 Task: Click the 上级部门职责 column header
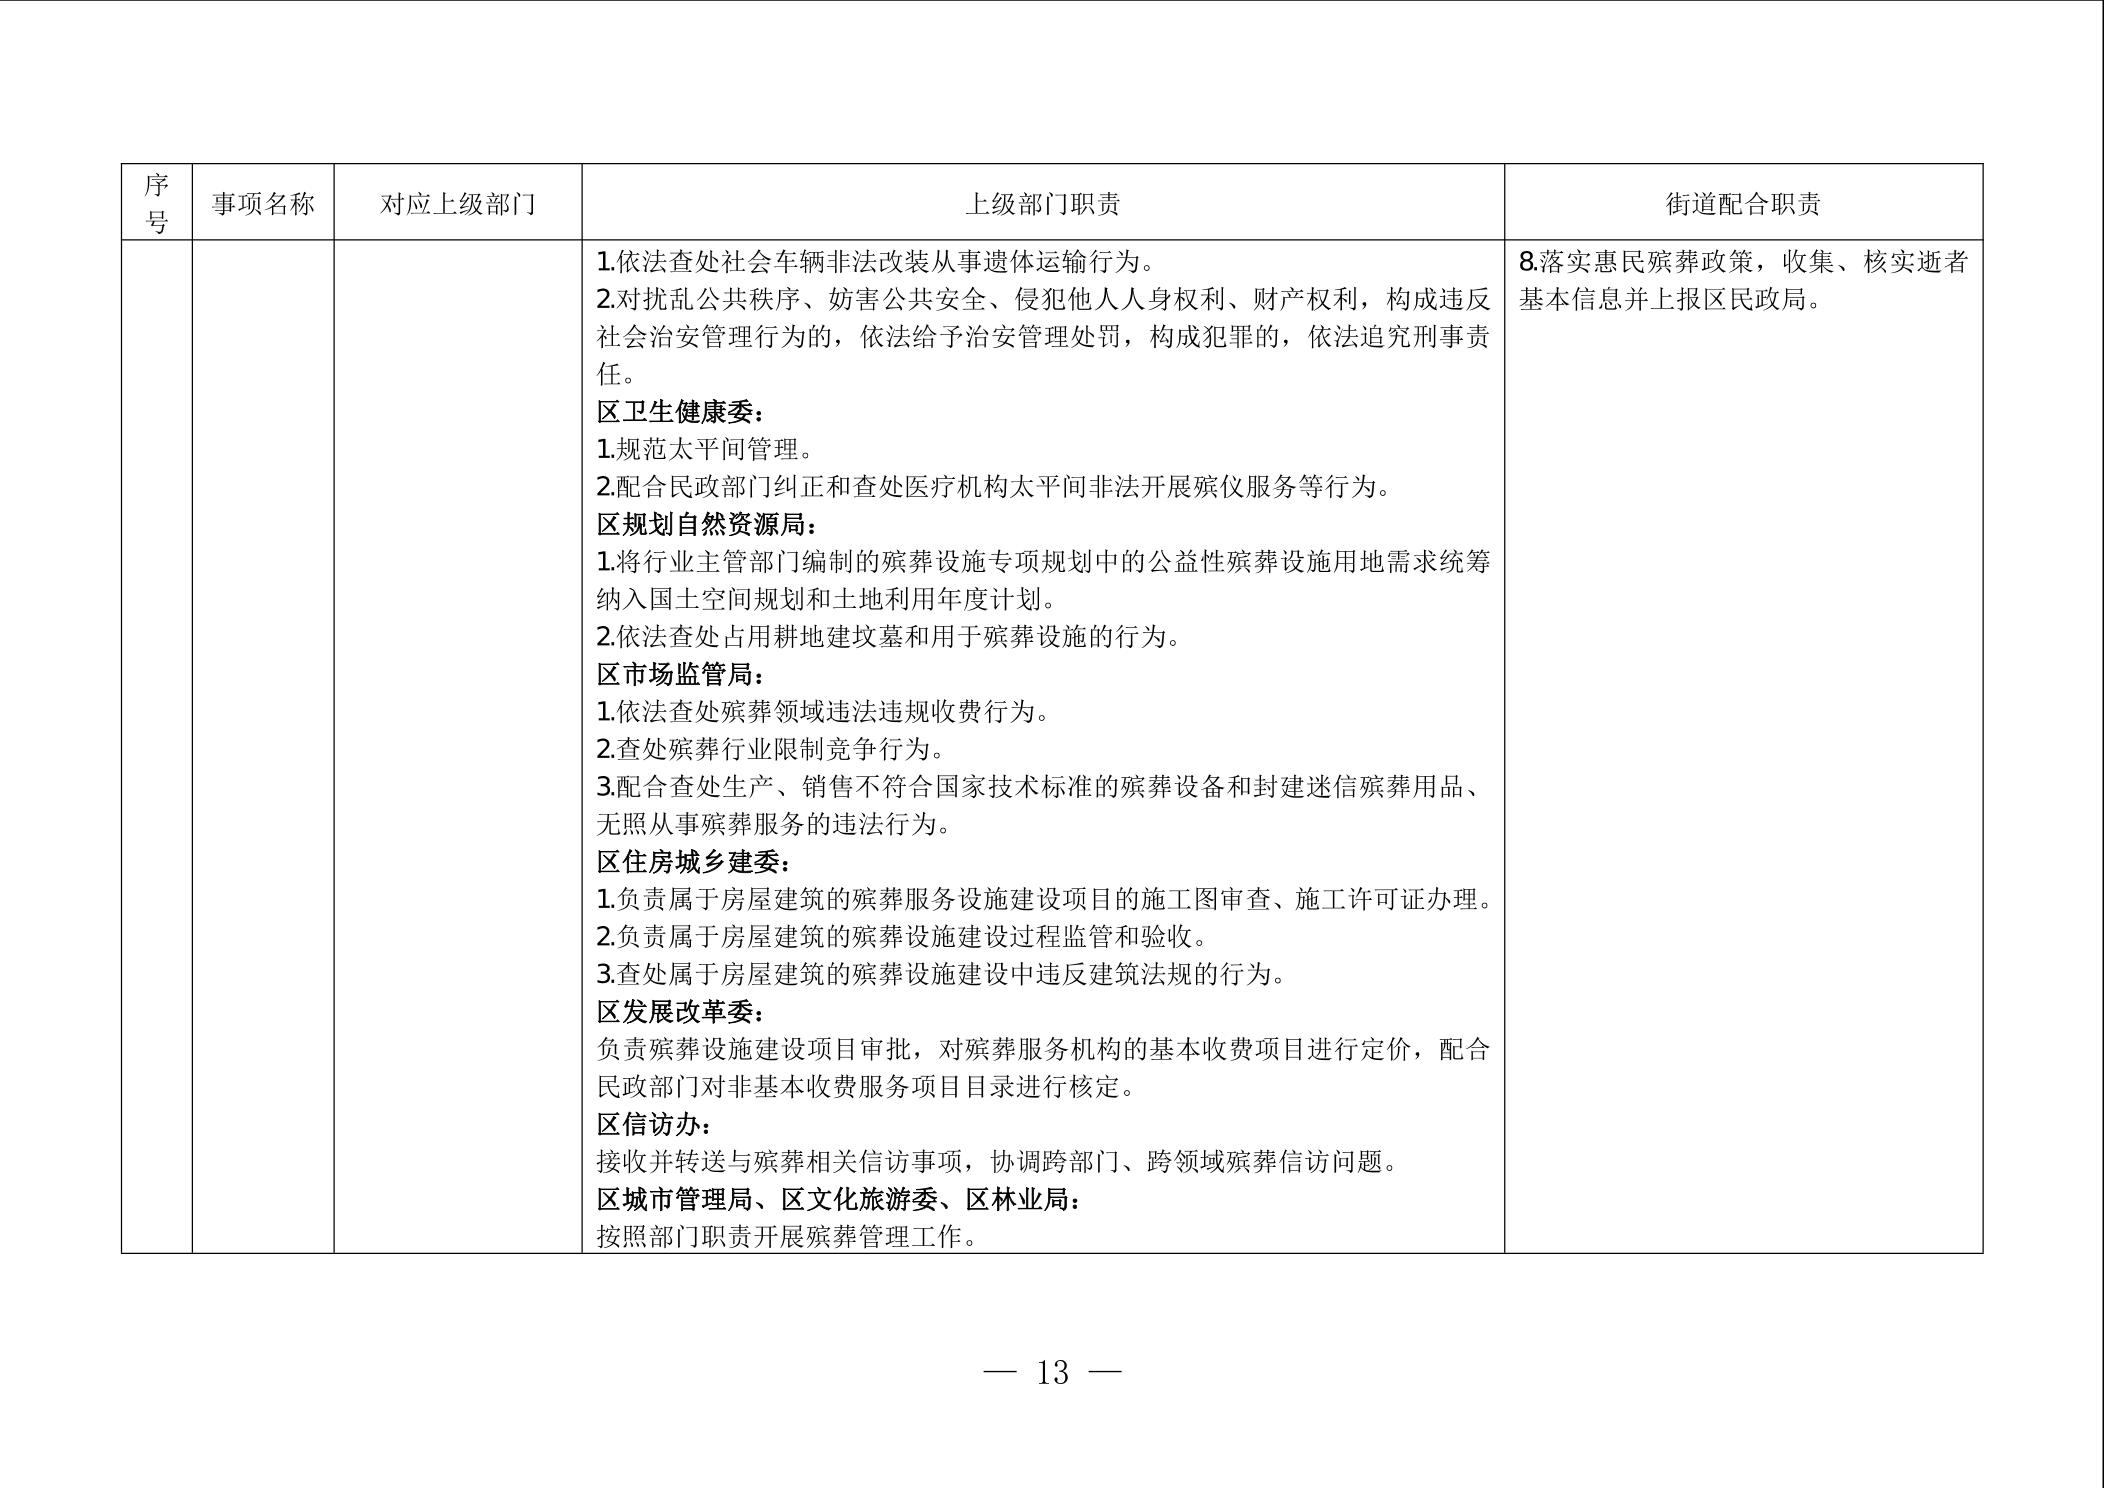coord(1042,204)
